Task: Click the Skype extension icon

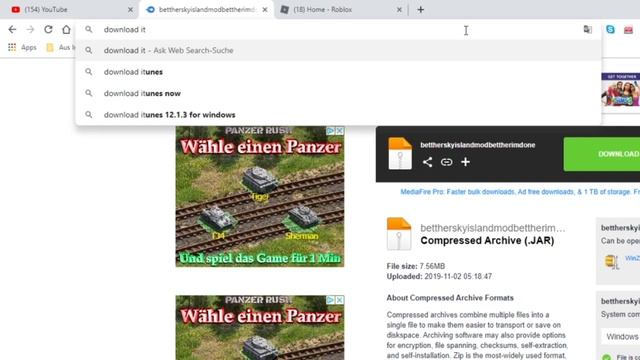Action: pyautogui.click(x=610, y=29)
